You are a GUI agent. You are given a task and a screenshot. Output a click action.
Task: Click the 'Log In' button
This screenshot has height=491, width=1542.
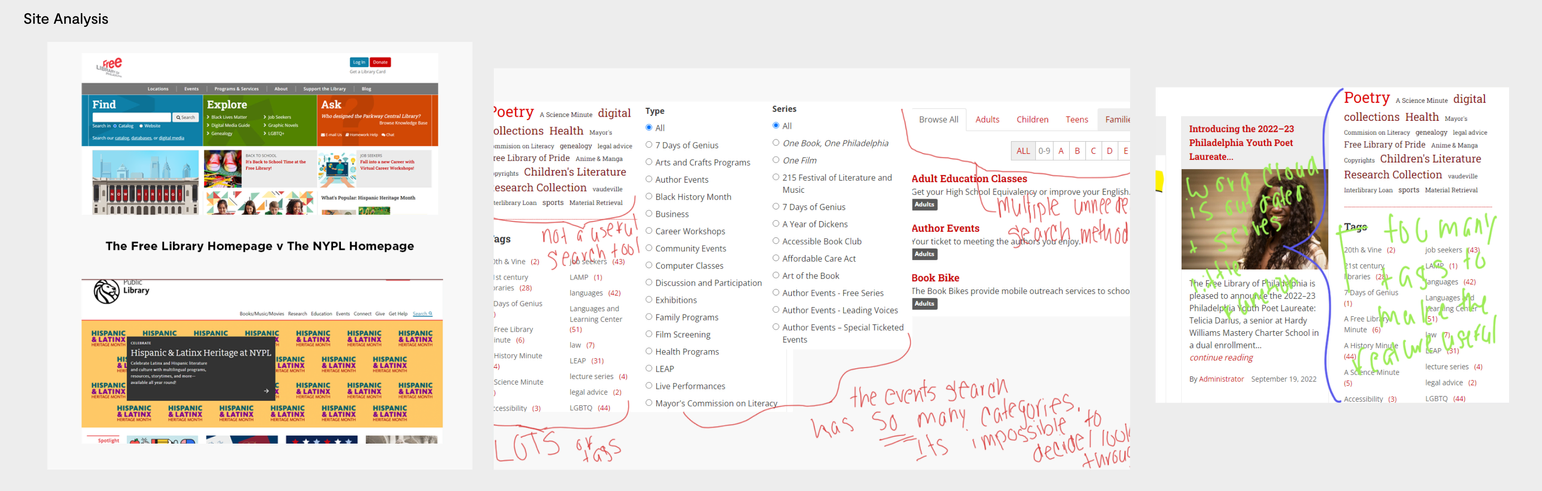point(359,62)
